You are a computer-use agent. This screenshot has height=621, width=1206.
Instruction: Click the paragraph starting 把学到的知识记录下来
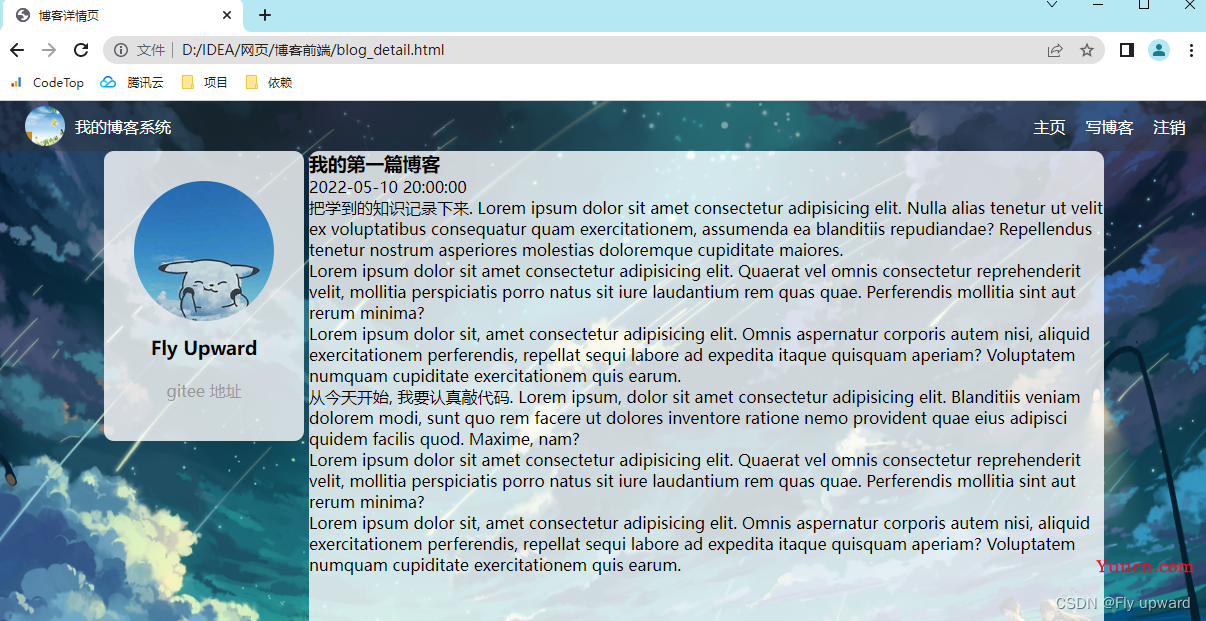[706, 229]
